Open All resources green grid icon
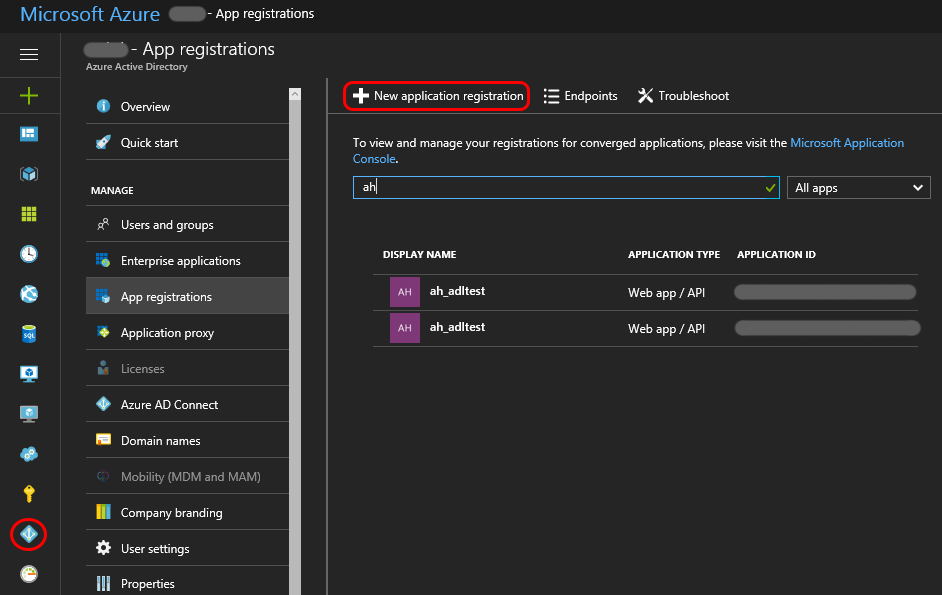The width and height of the screenshot is (942, 595). [x=29, y=214]
